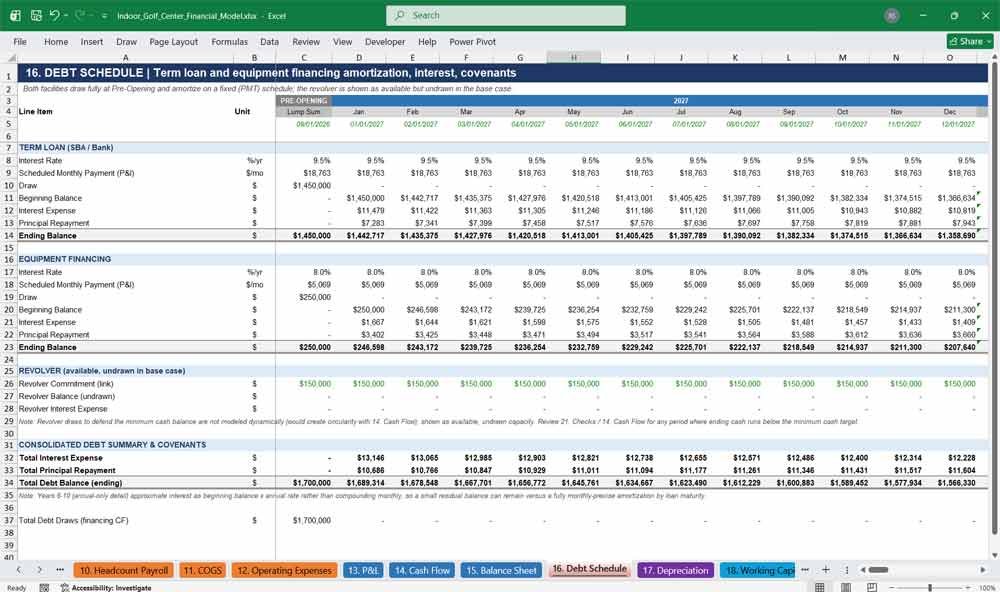1000x592 pixels.
Task: Switch to 17. Depreciation sheet
Action: (x=675, y=570)
